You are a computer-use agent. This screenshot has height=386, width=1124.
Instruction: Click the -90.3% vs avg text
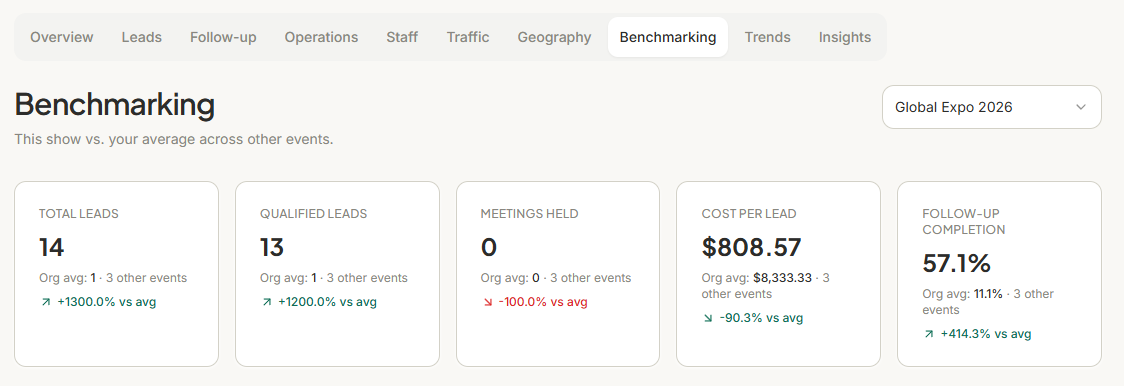(x=761, y=318)
